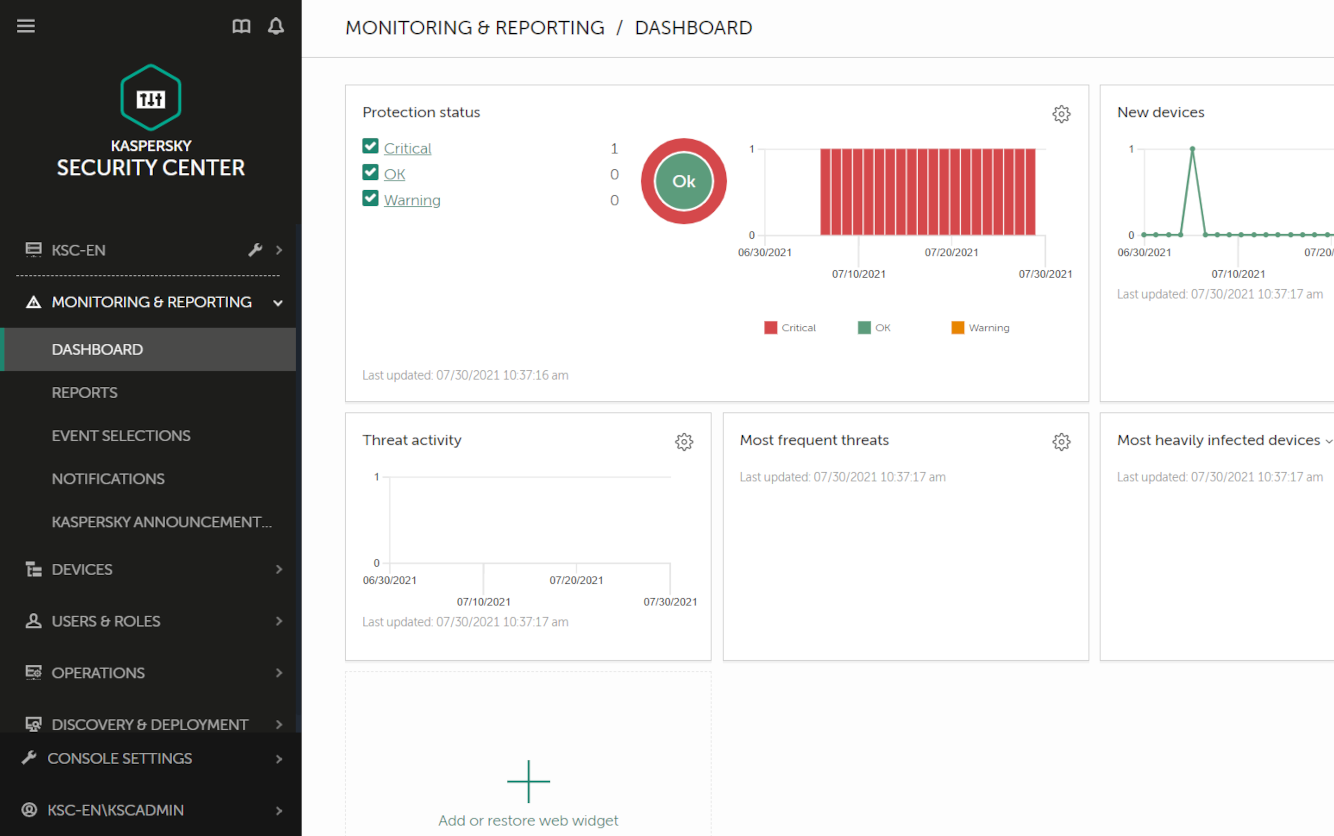Uncheck the Critical status checkbox
Viewport: 1334px width, 836px height.
tap(371, 147)
